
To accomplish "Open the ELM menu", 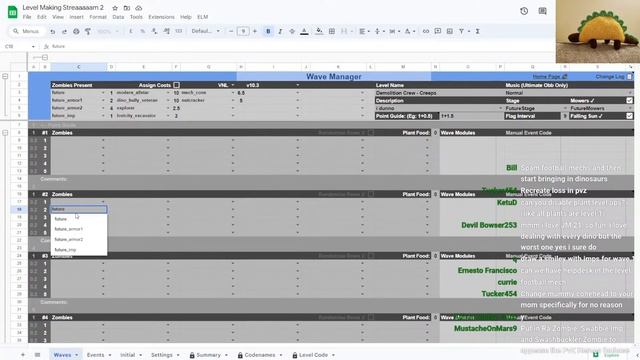I will 202,17.
